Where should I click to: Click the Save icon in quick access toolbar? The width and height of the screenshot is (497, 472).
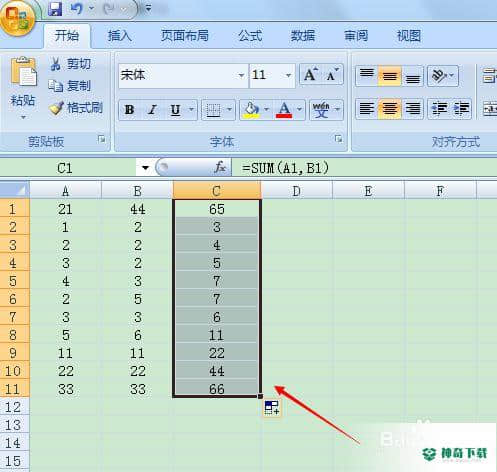[55, 9]
